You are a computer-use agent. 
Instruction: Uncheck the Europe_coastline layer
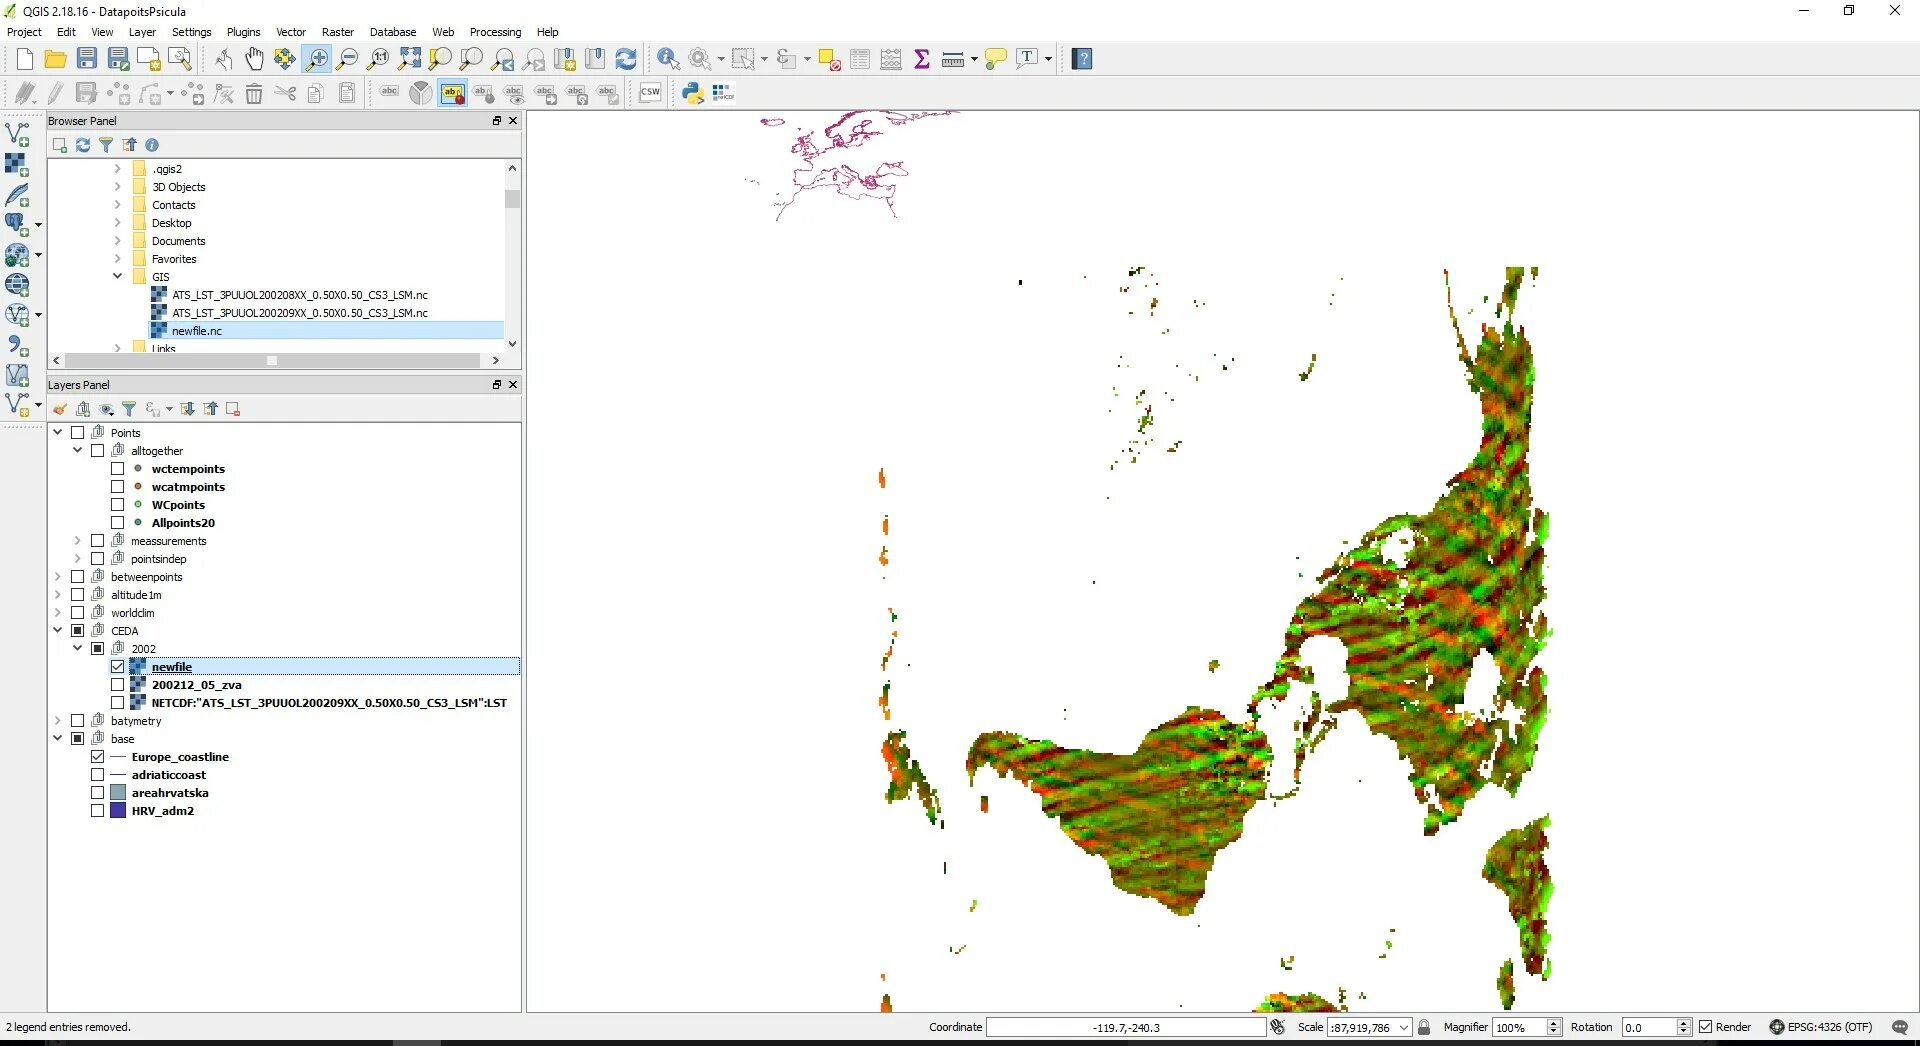pyautogui.click(x=98, y=757)
